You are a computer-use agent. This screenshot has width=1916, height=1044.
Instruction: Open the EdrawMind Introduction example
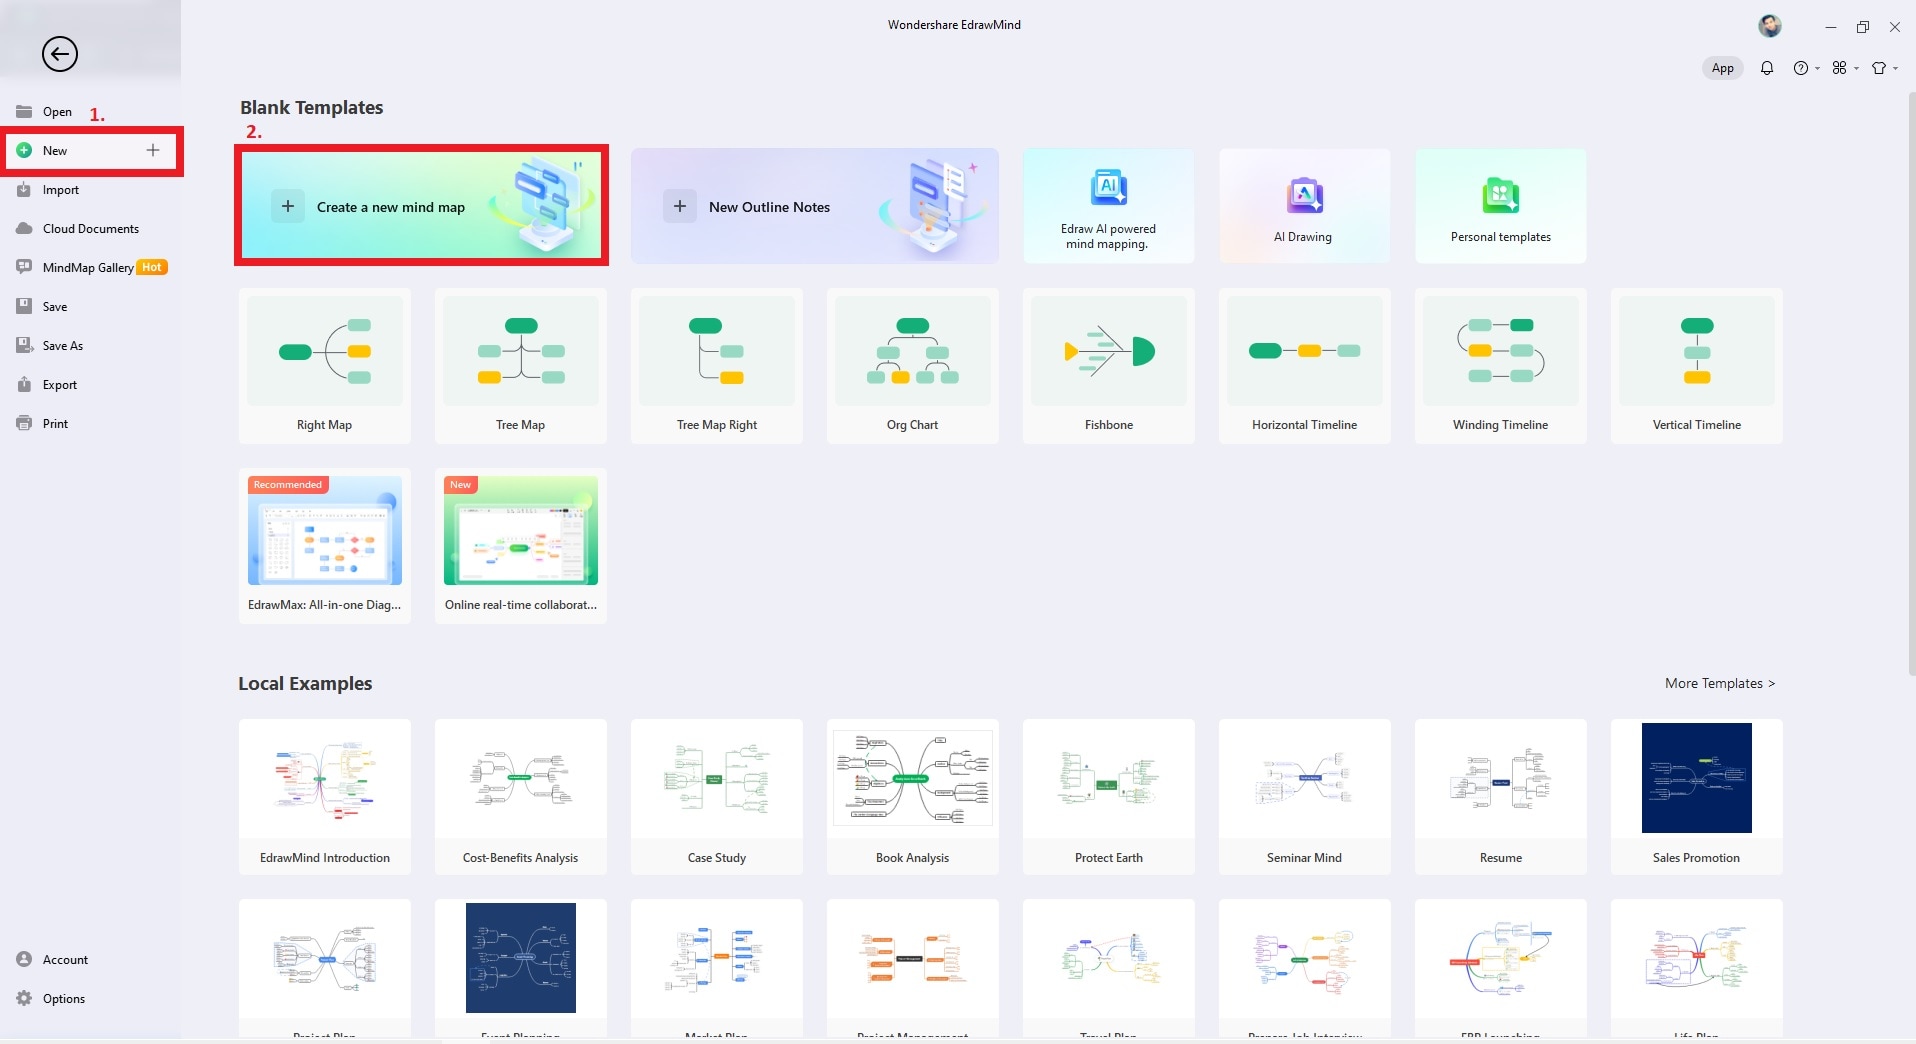pos(324,797)
